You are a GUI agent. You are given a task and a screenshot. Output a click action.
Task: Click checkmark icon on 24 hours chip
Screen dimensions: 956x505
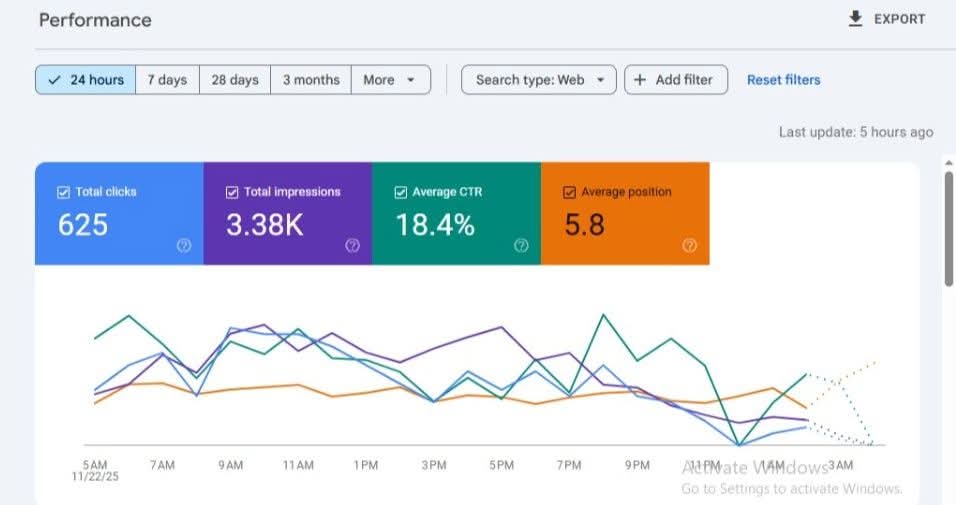[x=54, y=80]
